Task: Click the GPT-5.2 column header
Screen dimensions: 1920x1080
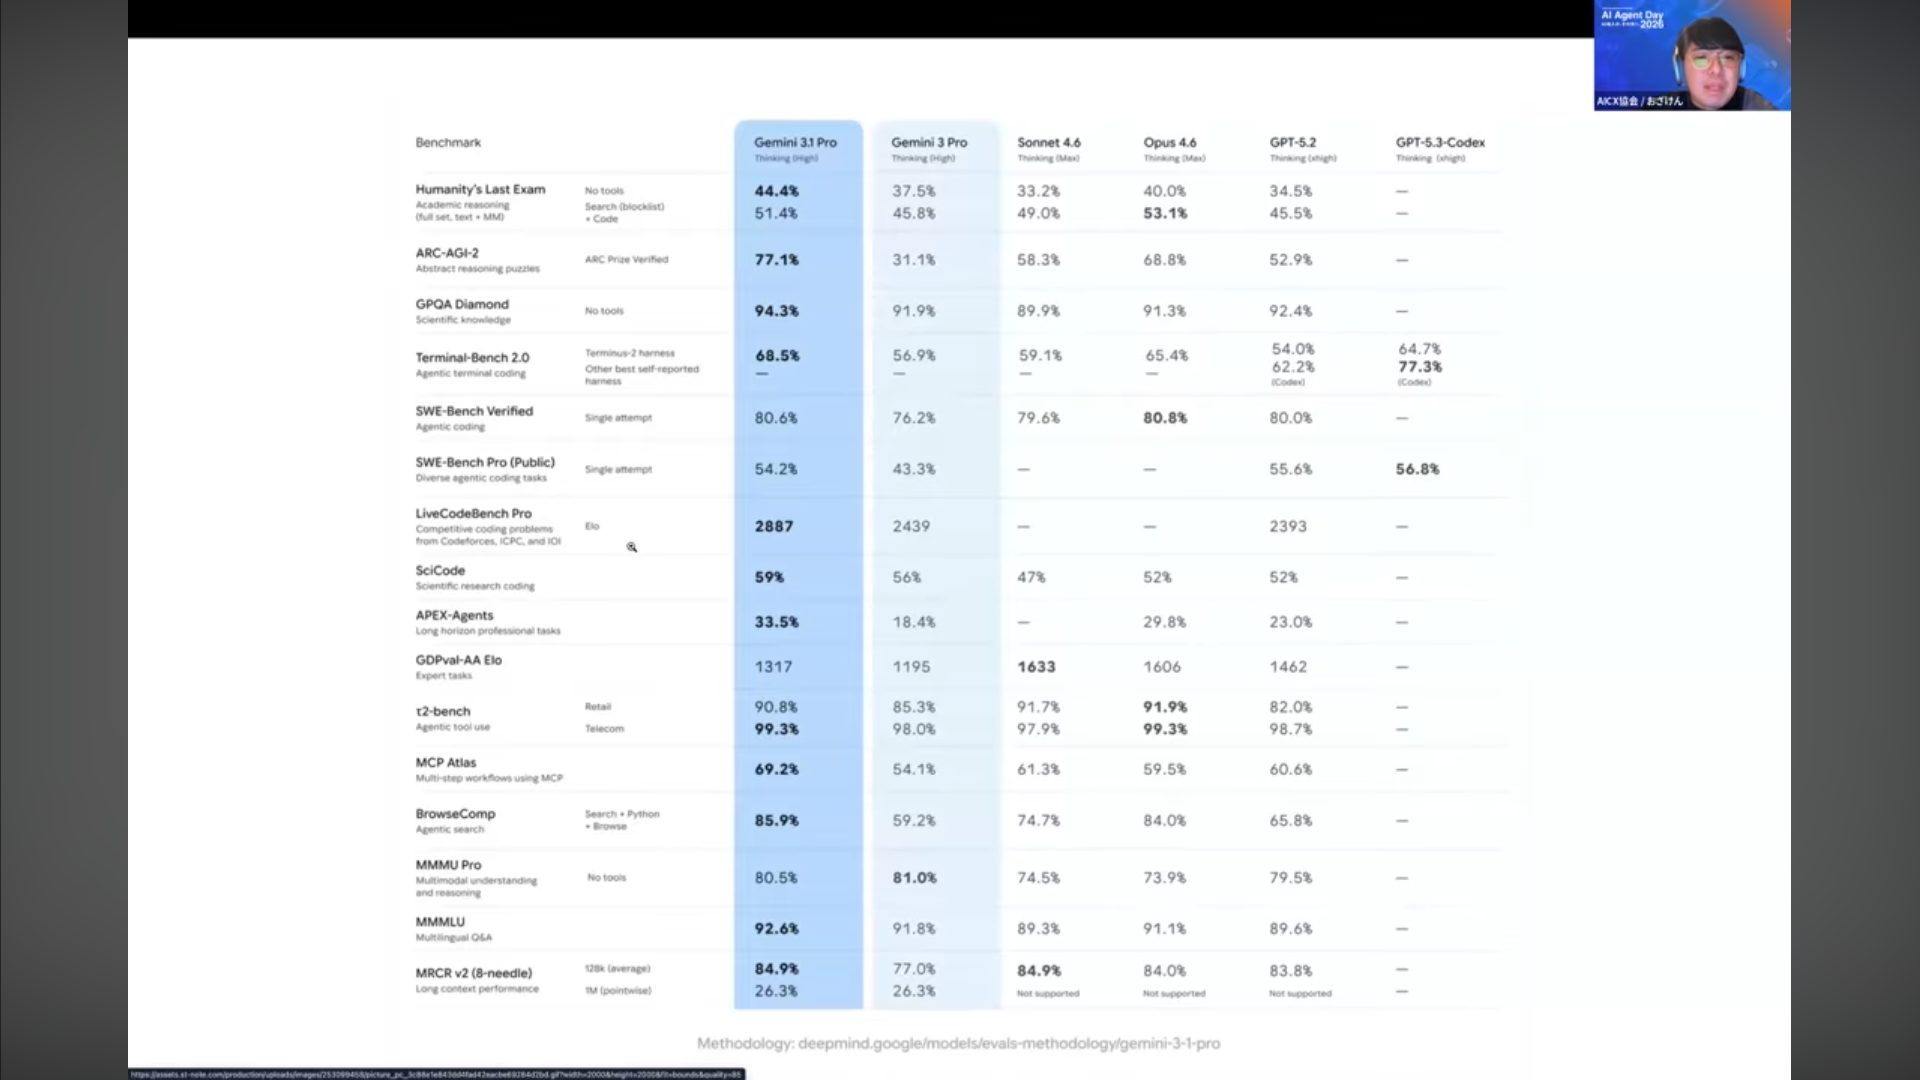Action: pos(1292,143)
